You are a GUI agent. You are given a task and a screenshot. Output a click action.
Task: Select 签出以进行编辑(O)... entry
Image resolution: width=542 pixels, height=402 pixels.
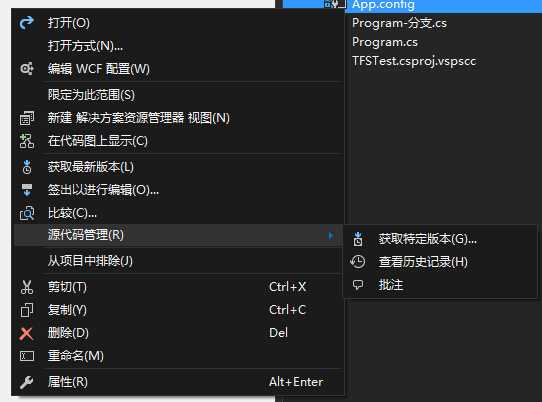[x=178, y=190]
